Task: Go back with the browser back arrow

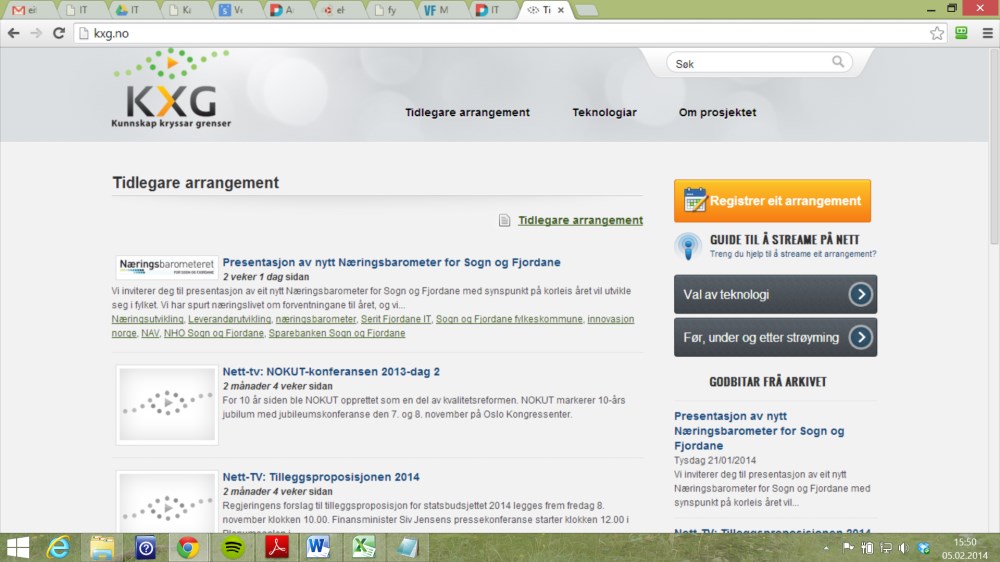Action: (x=14, y=33)
